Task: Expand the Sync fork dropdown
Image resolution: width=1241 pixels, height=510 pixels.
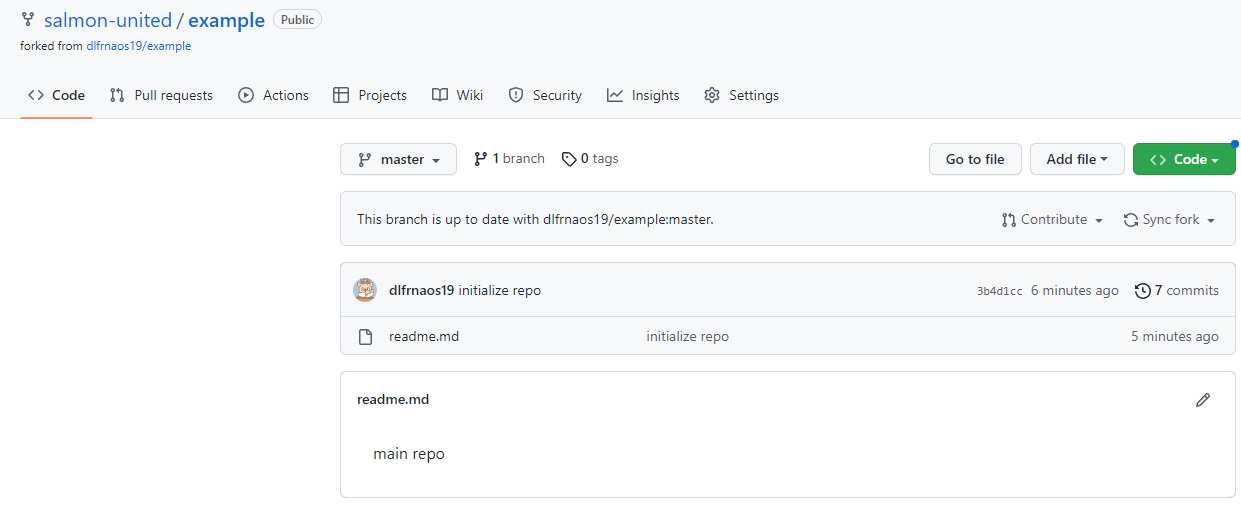Action: pos(1169,219)
